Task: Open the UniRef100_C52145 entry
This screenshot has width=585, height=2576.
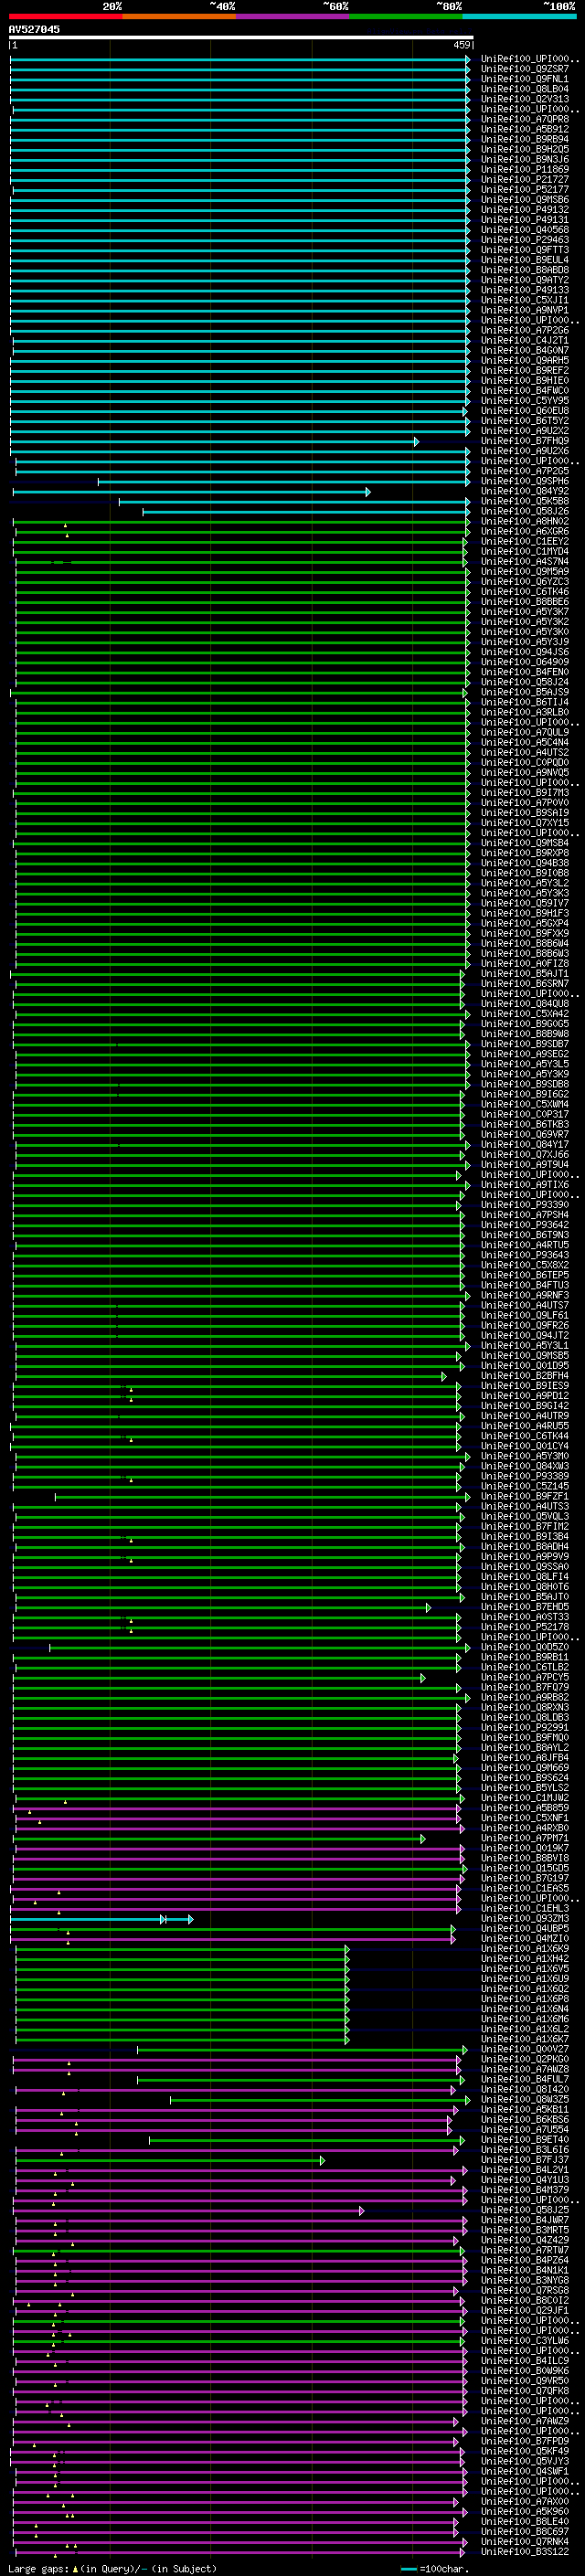Action: tap(525, 1487)
